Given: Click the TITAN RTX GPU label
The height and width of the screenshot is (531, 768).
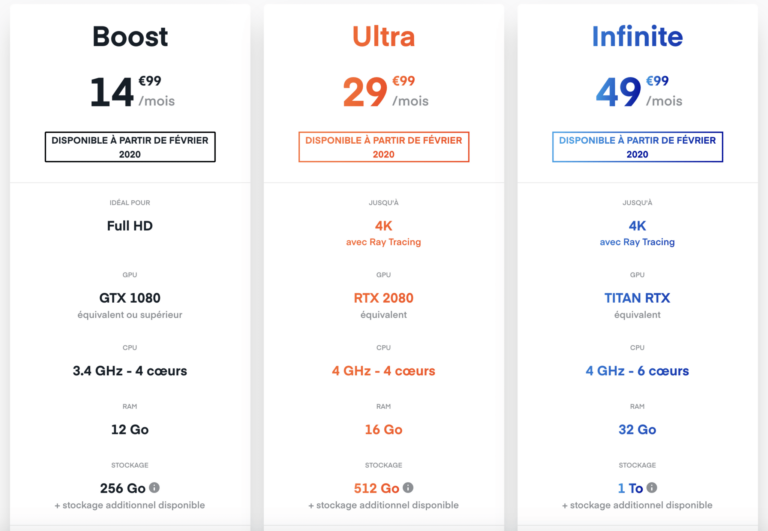Looking at the screenshot, I should (x=637, y=298).
